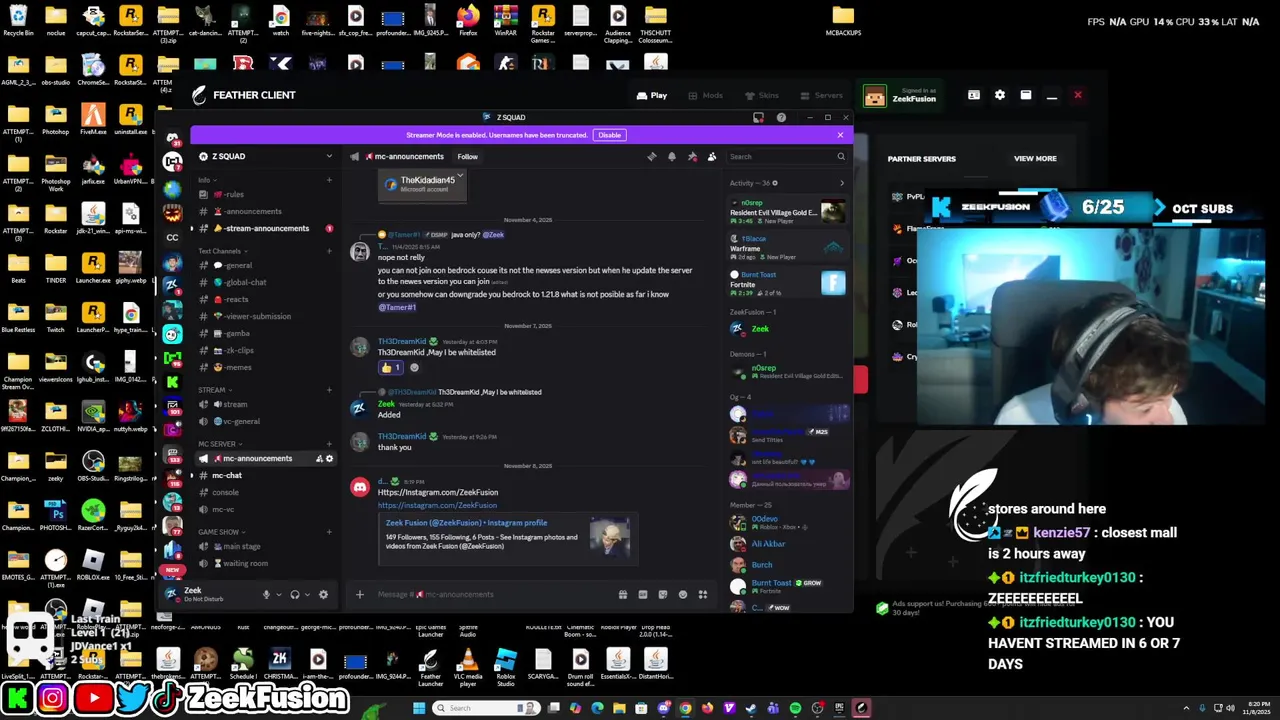This screenshot has height=720, width=1280.
Task: Open the console channel
Action: pos(265,493)
